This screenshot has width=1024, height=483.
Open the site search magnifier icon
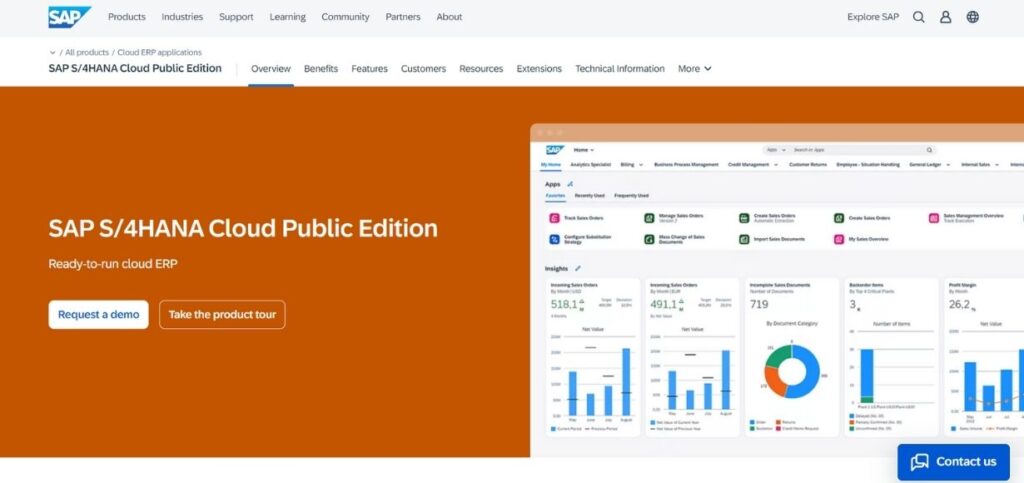tap(918, 17)
